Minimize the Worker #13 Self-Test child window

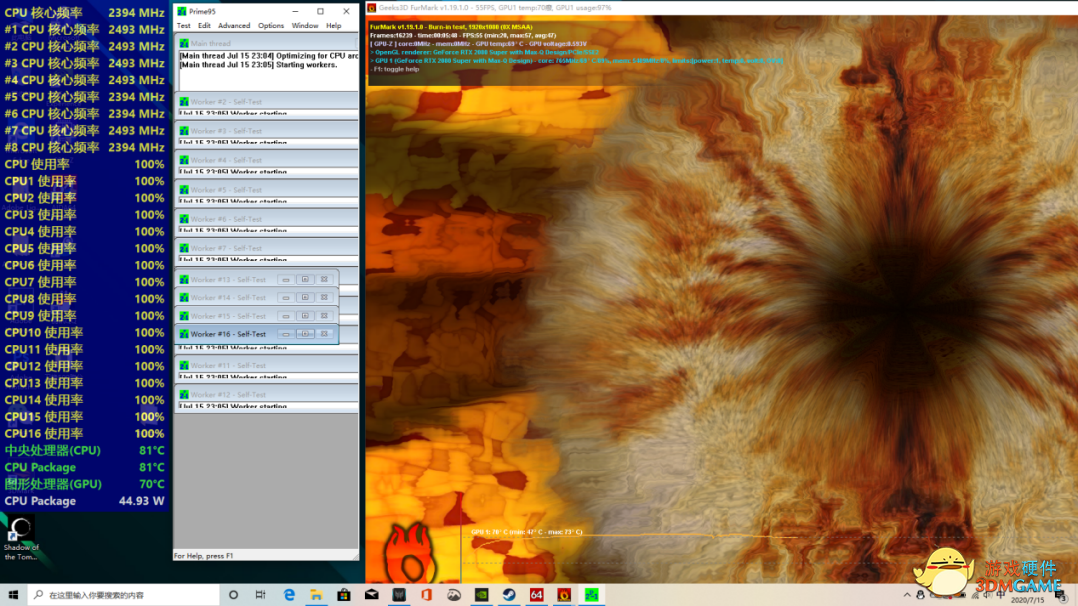pyautogui.click(x=286, y=279)
